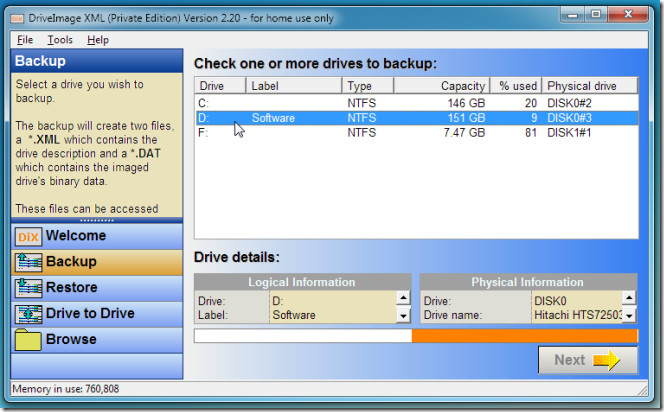Select the D: drive row
The height and width of the screenshot is (412, 664).
(417, 118)
